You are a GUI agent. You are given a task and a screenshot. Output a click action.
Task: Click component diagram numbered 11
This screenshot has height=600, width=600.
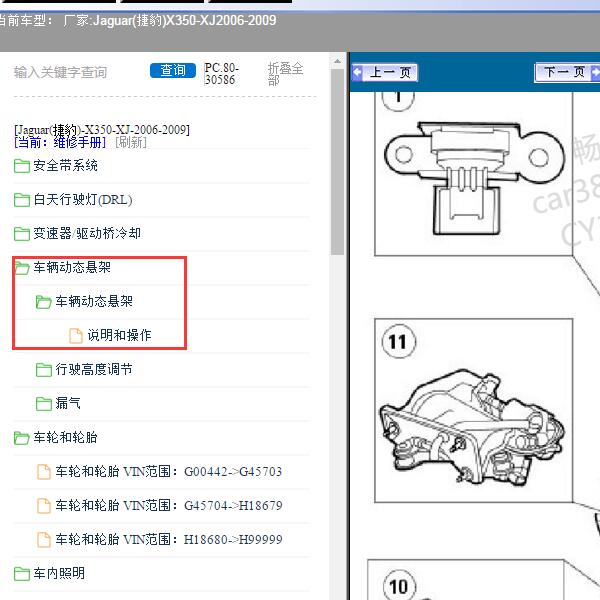click(473, 410)
